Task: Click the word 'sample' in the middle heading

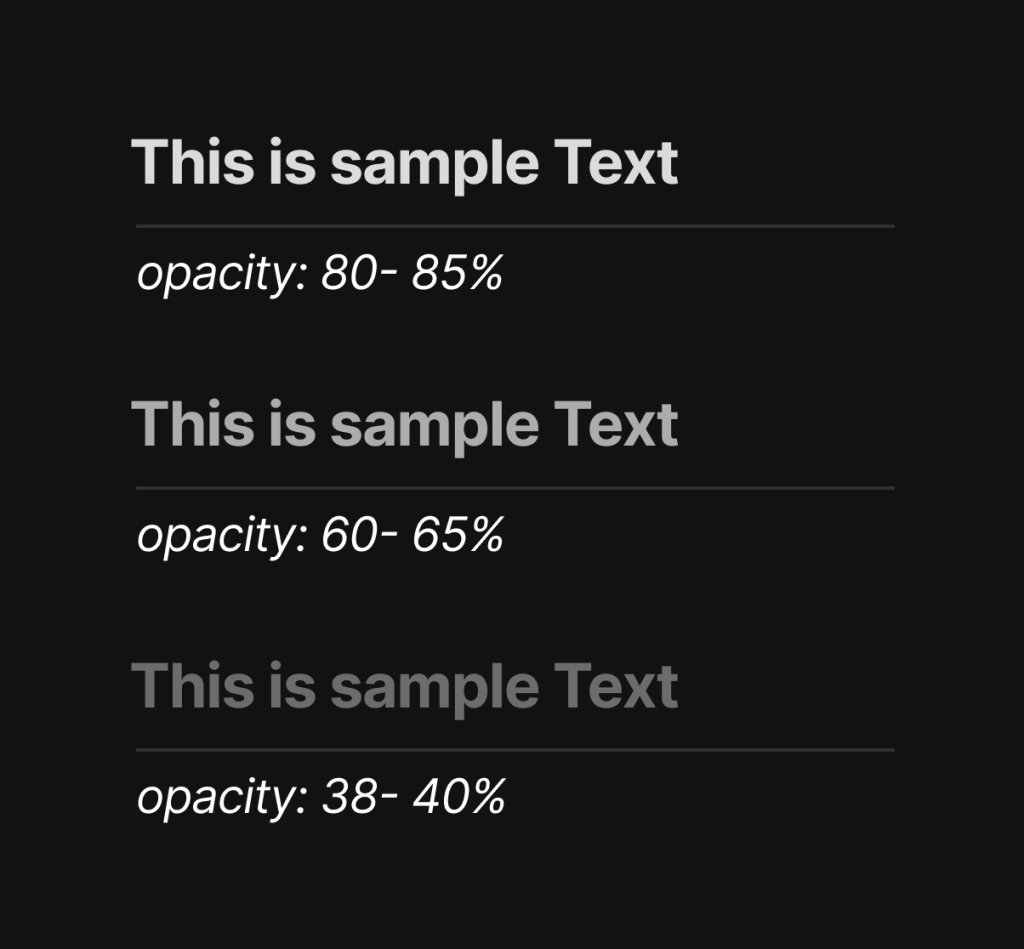Action: click(434, 428)
